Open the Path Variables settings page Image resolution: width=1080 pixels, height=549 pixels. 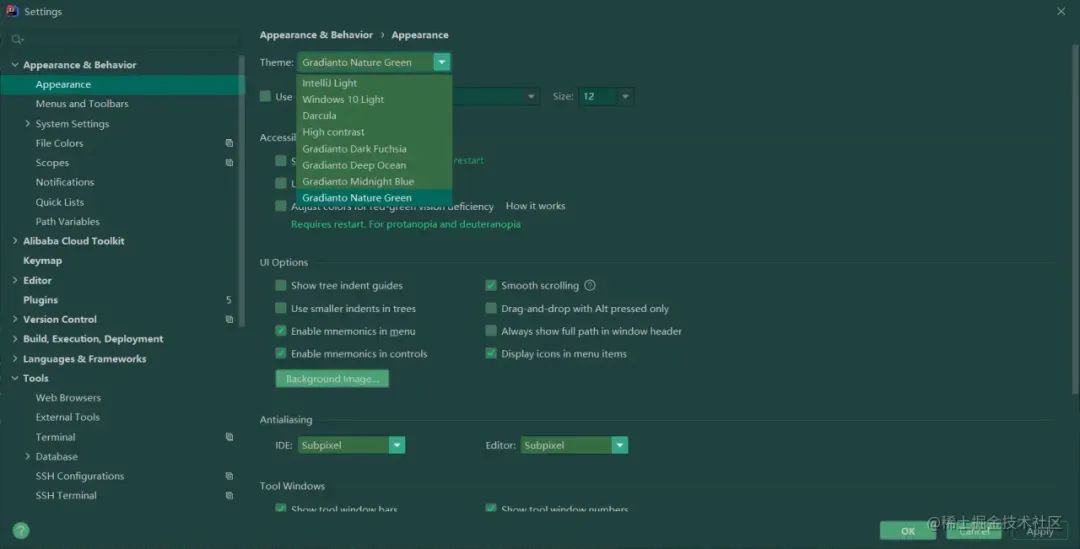[68, 221]
